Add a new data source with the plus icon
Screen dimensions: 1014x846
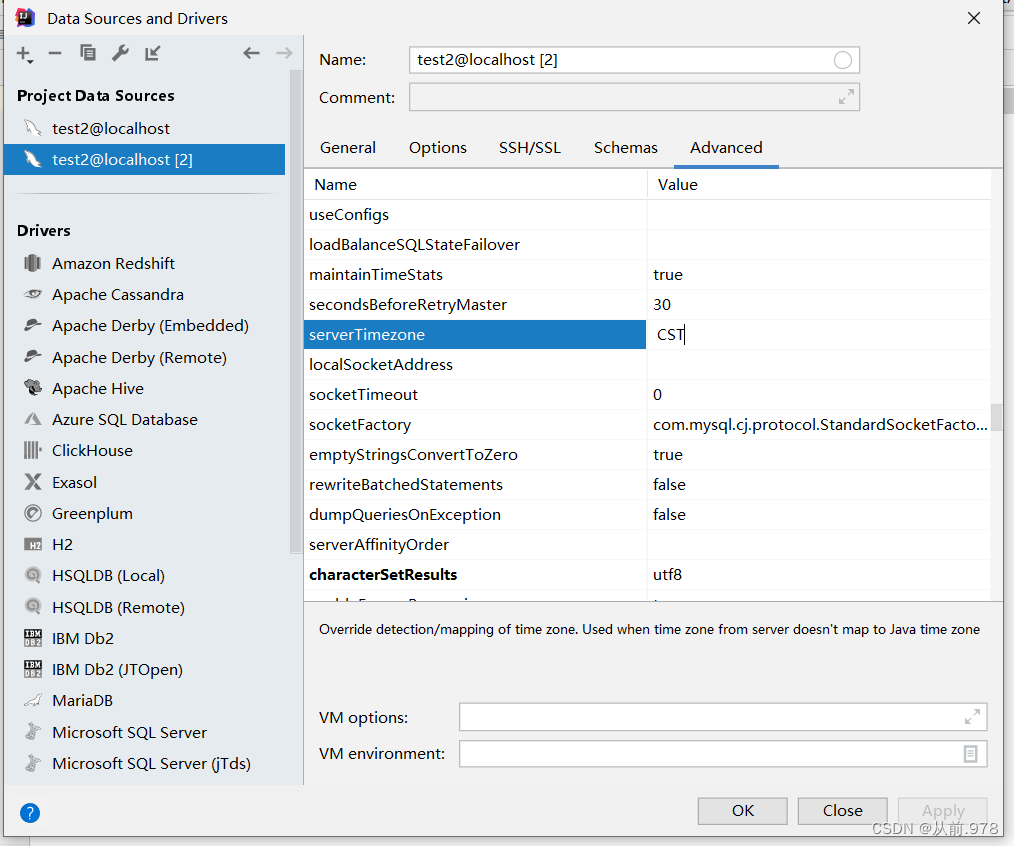click(x=24, y=54)
